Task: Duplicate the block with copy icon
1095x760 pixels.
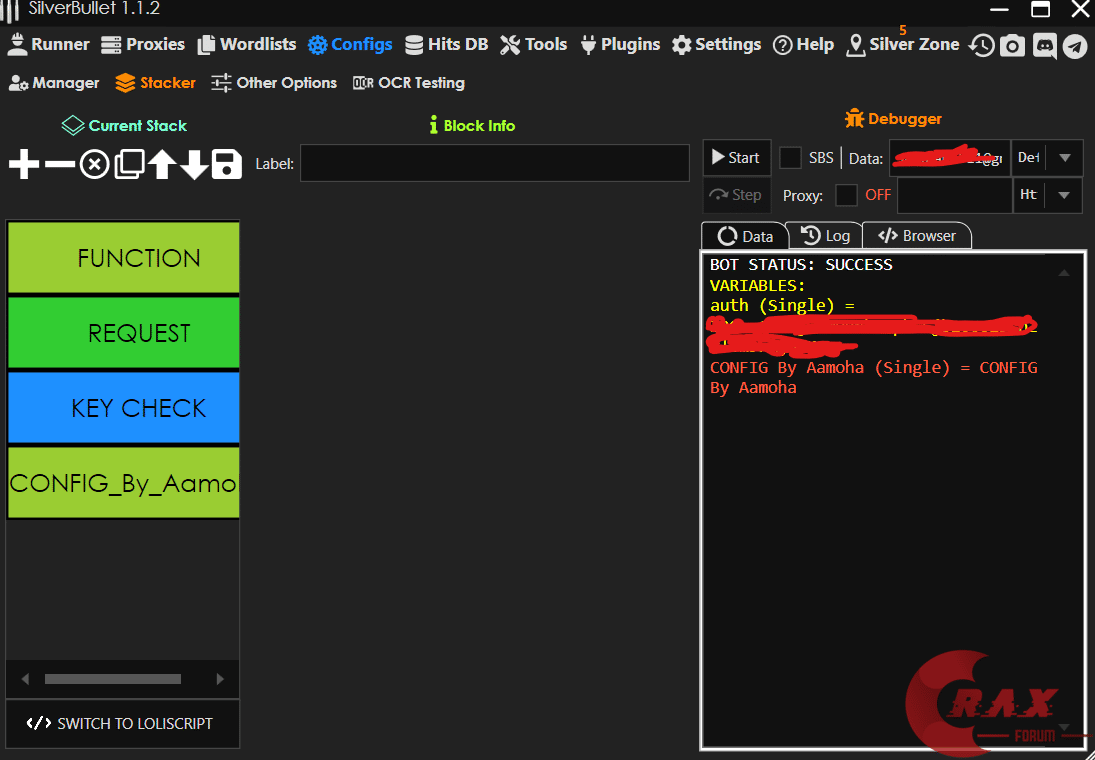Action: click(129, 165)
